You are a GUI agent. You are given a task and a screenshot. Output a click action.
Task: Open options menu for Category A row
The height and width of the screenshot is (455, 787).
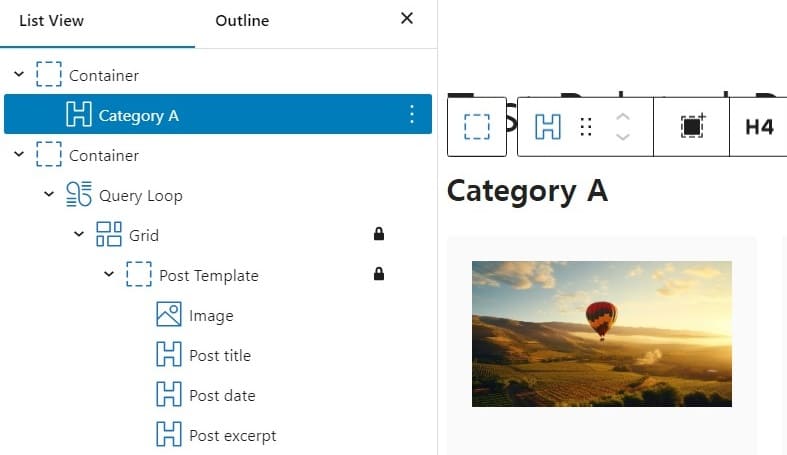click(x=412, y=115)
